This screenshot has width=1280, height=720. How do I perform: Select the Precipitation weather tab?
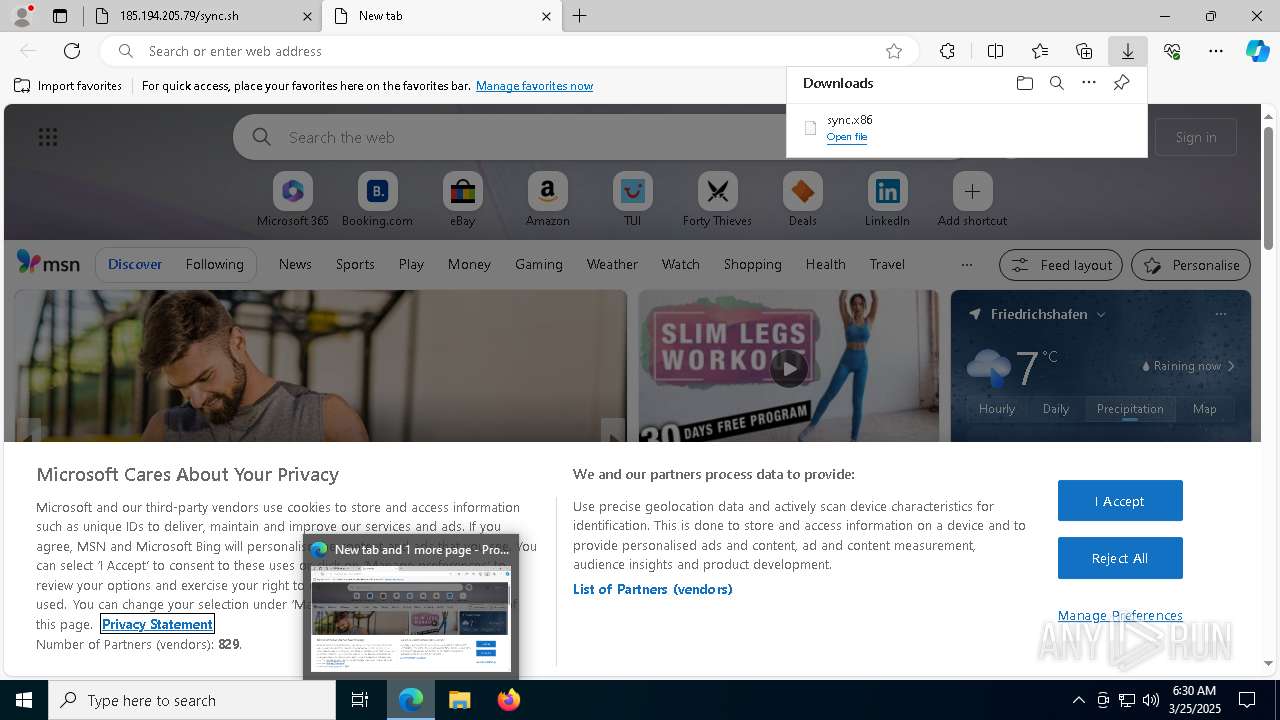click(x=1130, y=408)
